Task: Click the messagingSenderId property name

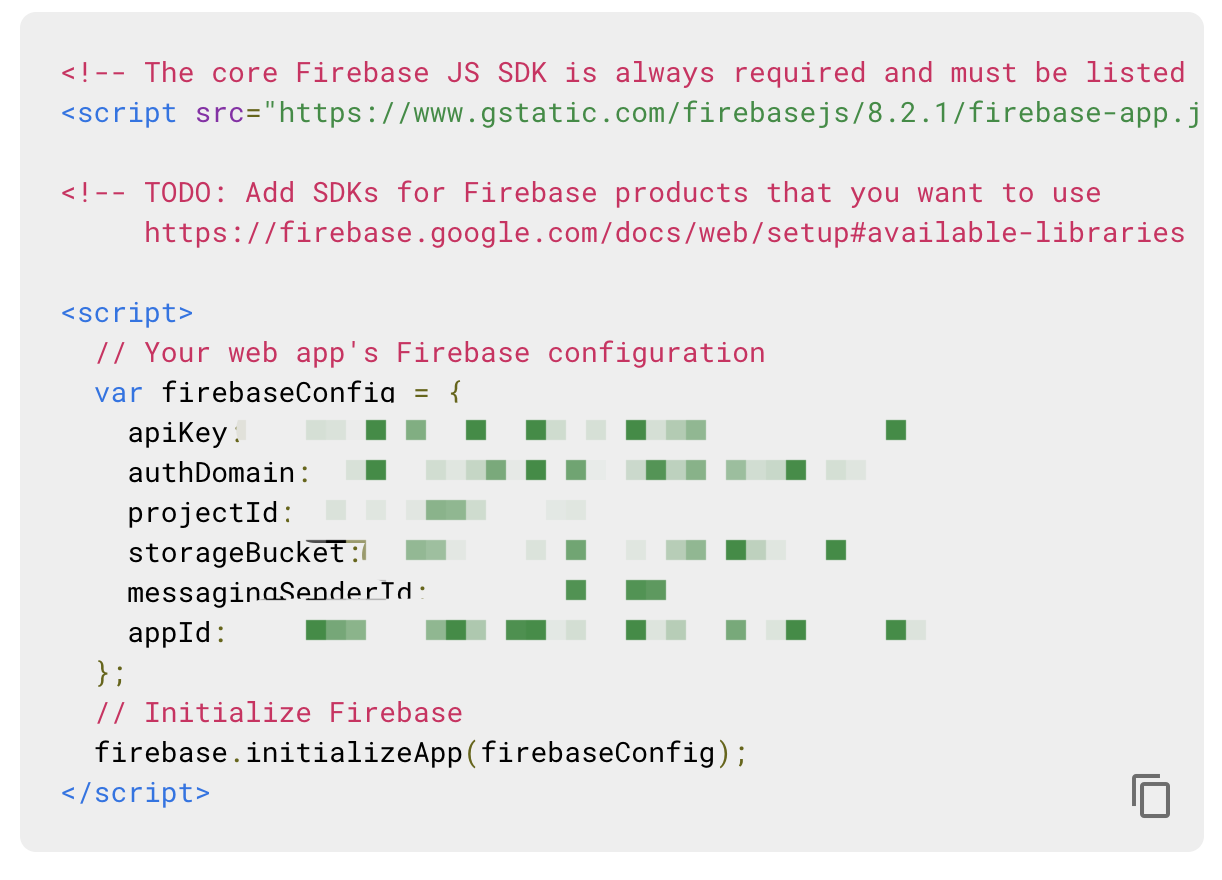Action: (x=270, y=593)
